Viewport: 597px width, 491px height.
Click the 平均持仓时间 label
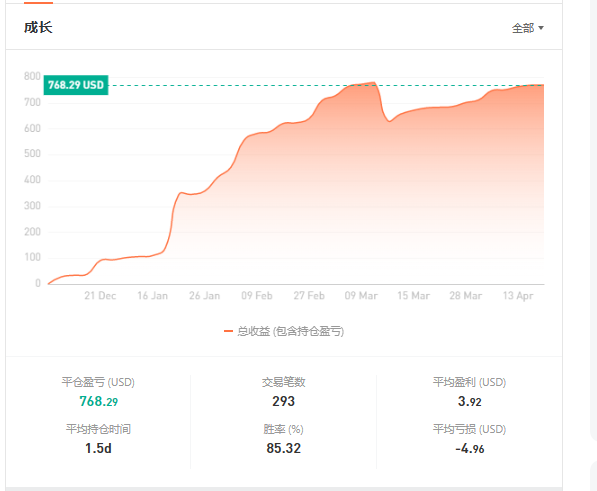[x=98, y=429]
